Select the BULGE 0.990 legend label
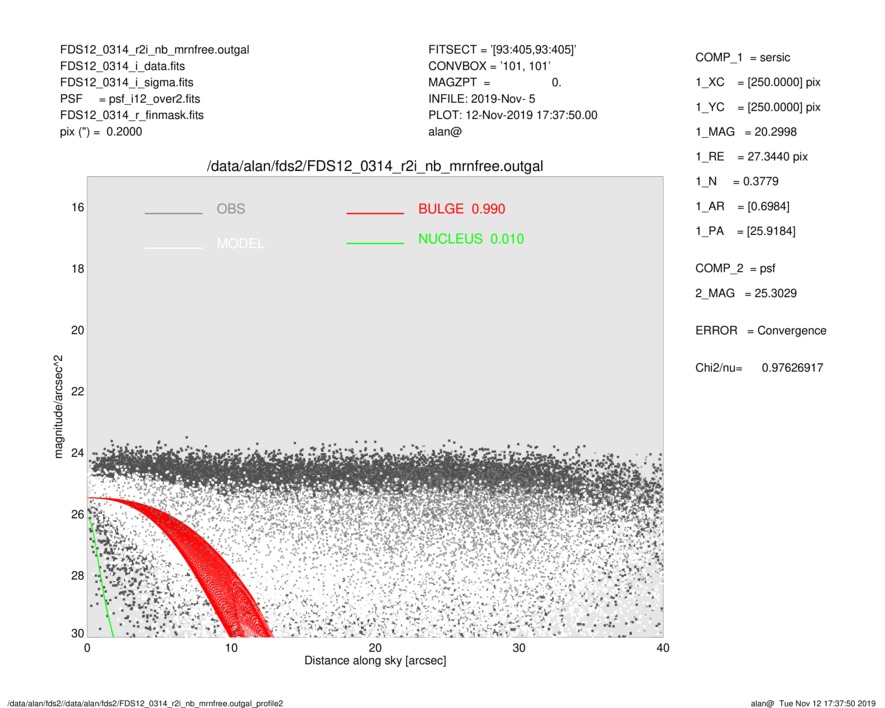 (461, 209)
